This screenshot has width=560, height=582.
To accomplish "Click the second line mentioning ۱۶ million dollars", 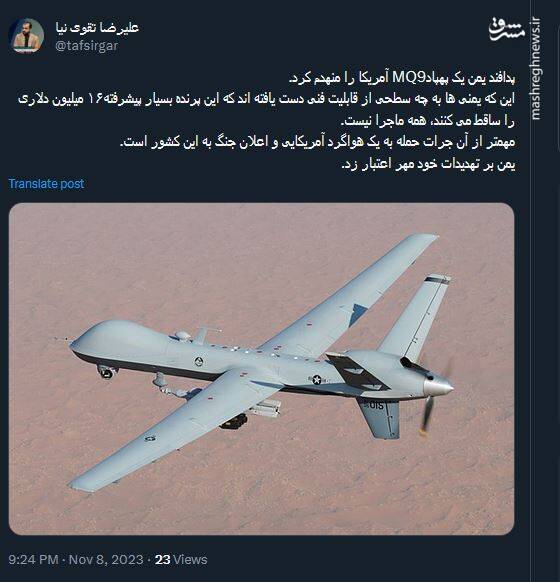I will 266,99.
